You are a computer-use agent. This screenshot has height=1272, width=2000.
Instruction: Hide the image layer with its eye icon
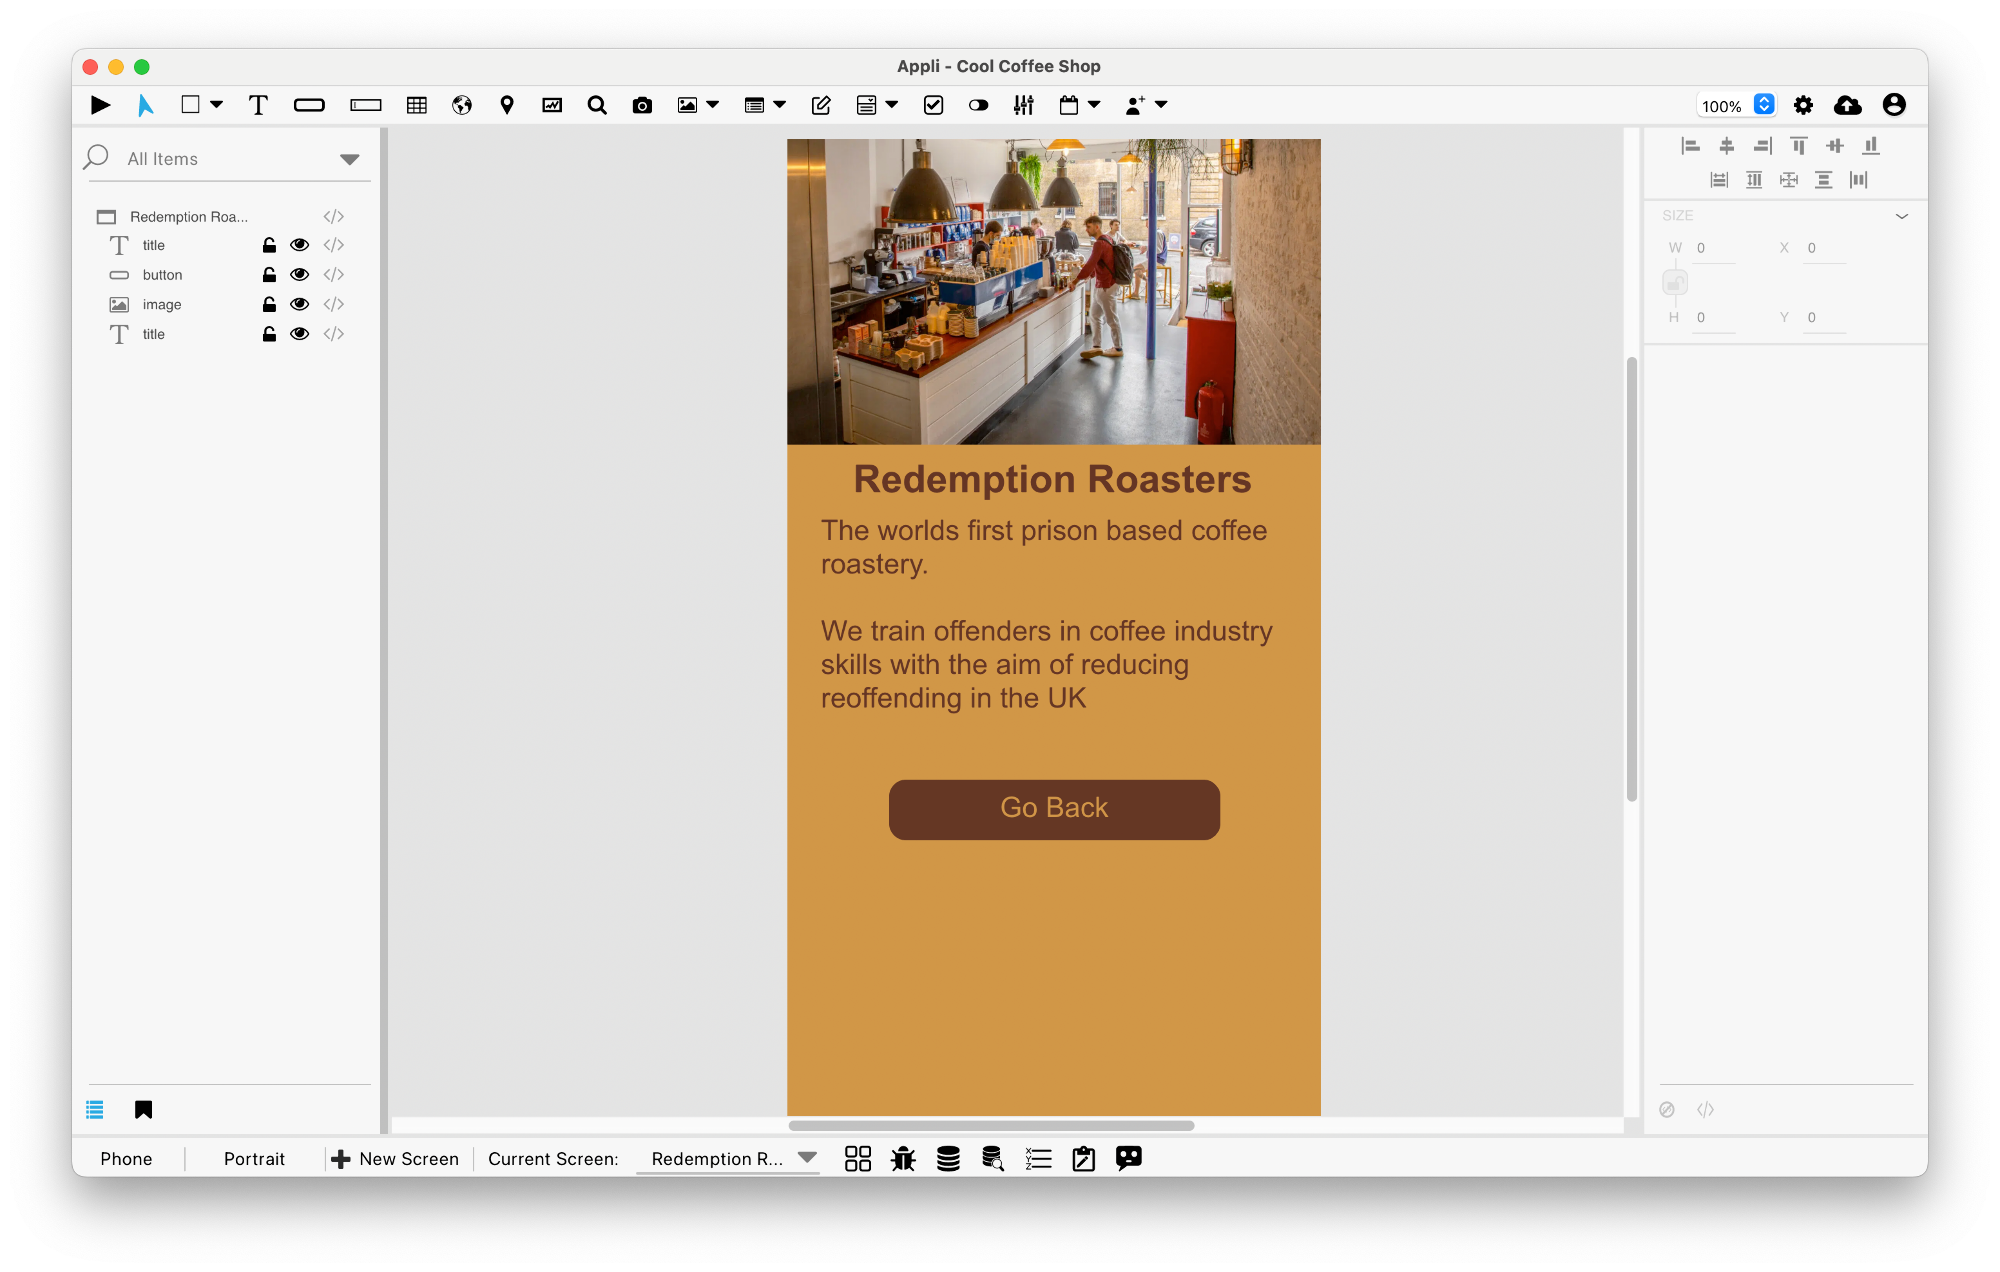pos(299,304)
